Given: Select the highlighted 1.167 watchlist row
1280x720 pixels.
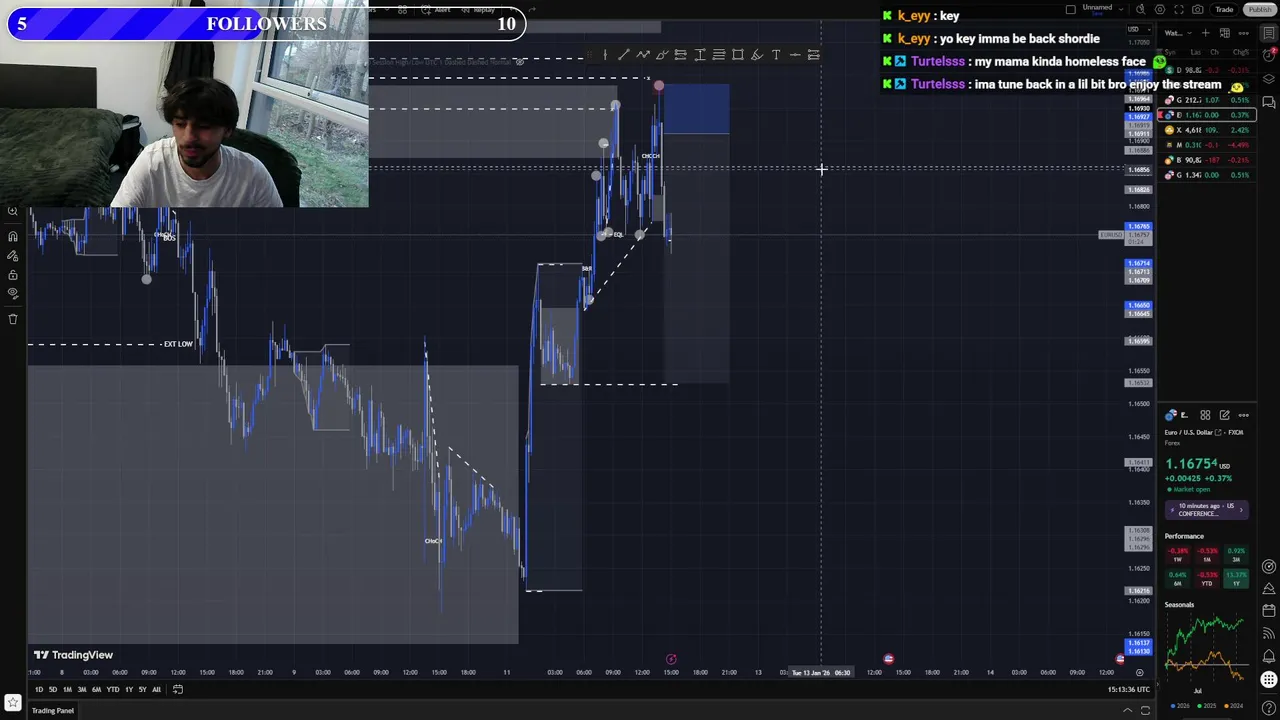Looking at the screenshot, I should [1207, 115].
